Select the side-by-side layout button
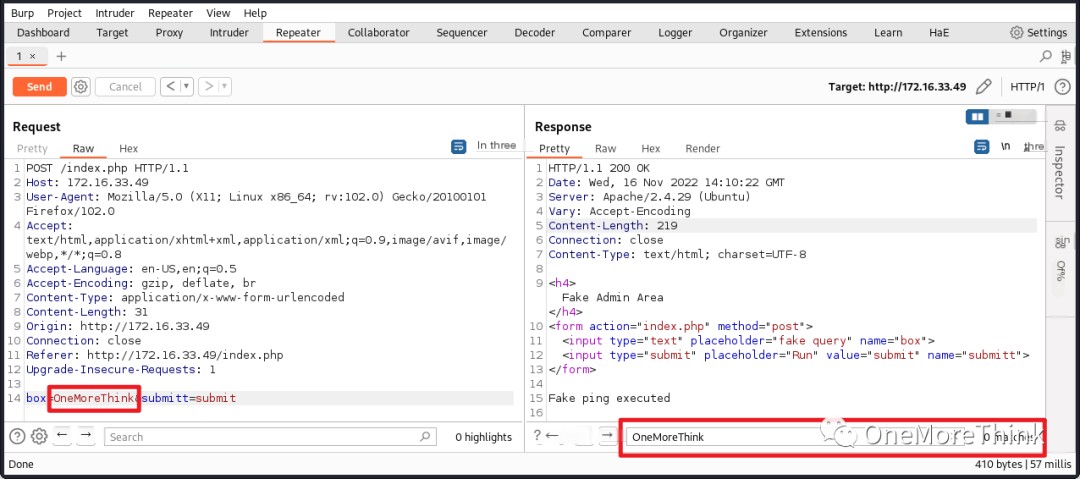Viewport: 1080px width, 479px height. click(977, 116)
